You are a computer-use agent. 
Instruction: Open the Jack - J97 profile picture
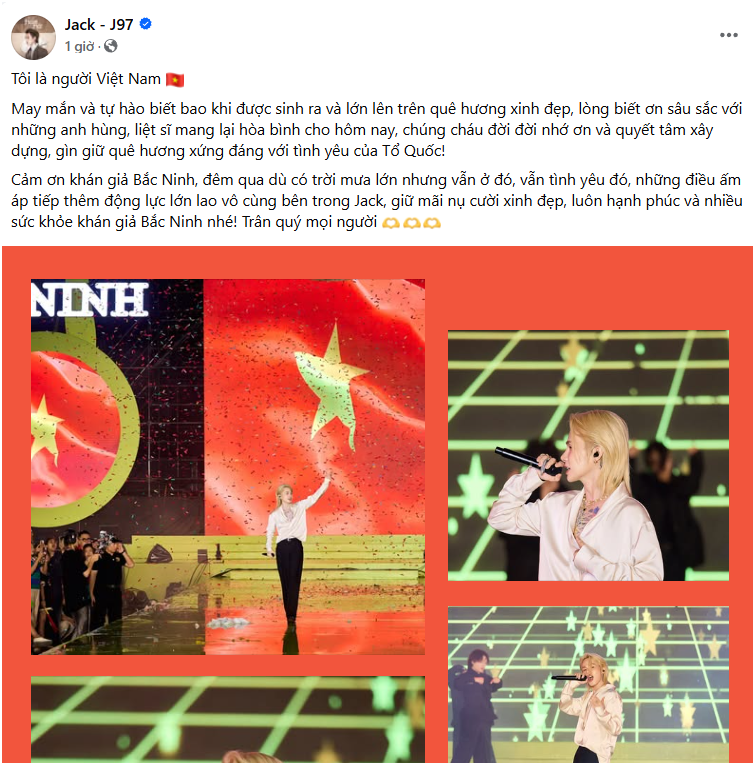pos(33,37)
